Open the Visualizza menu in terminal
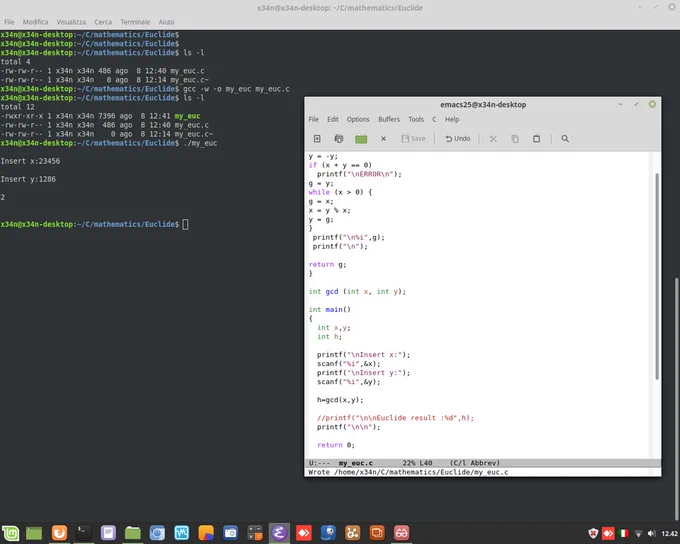The image size is (680, 544). point(71,22)
